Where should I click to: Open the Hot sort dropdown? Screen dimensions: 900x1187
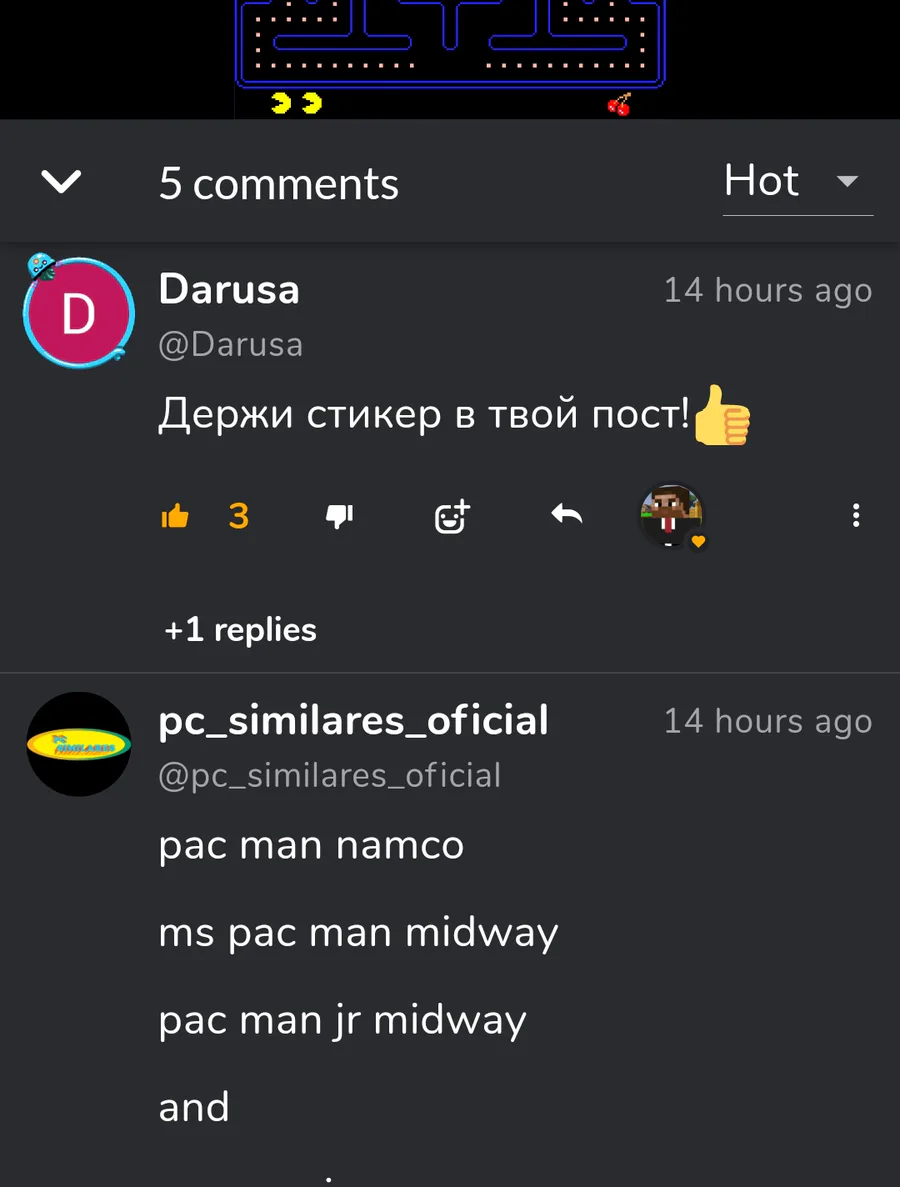coord(798,182)
